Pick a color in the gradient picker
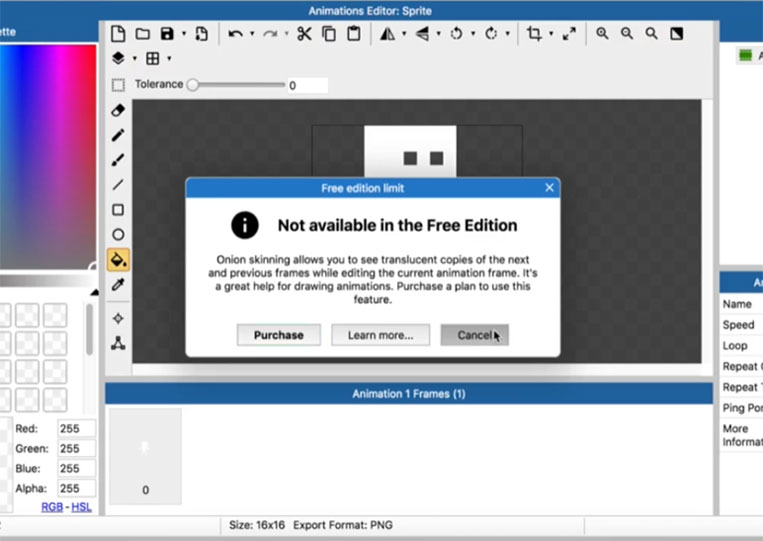The height and width of the screenshot is (541, 763). (x=48, y=157)
